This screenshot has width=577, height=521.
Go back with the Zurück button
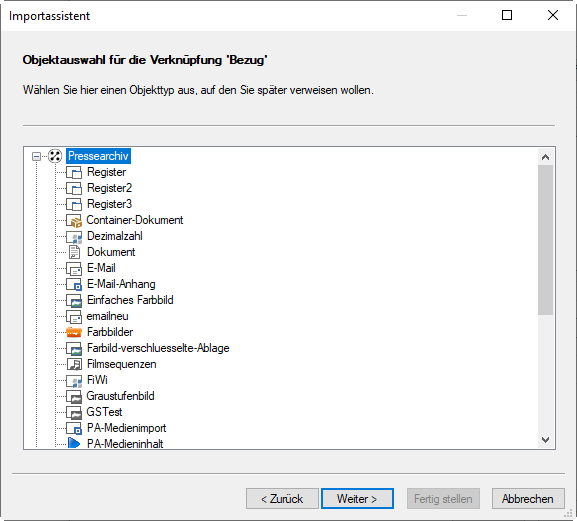pyautogui.click(x=282, y=499)
